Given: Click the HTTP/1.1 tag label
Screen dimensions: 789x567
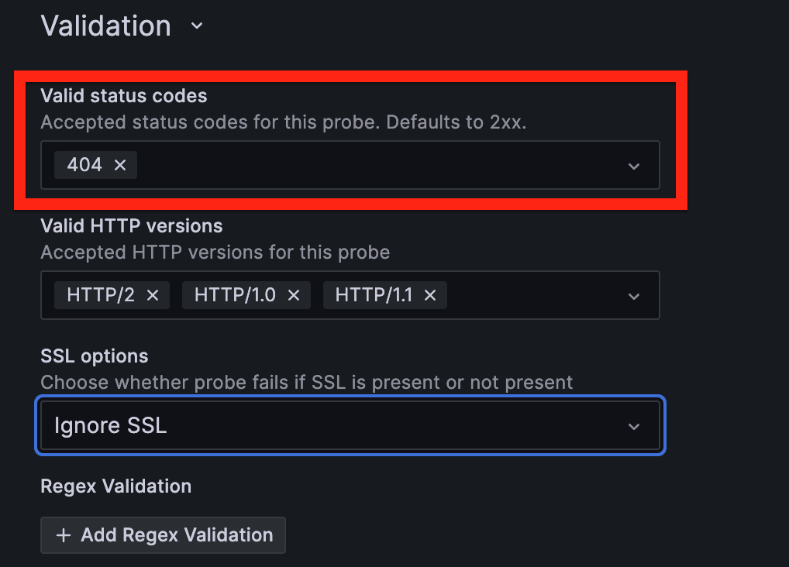Looking at the screenshot, I should (x=373, y=295).
